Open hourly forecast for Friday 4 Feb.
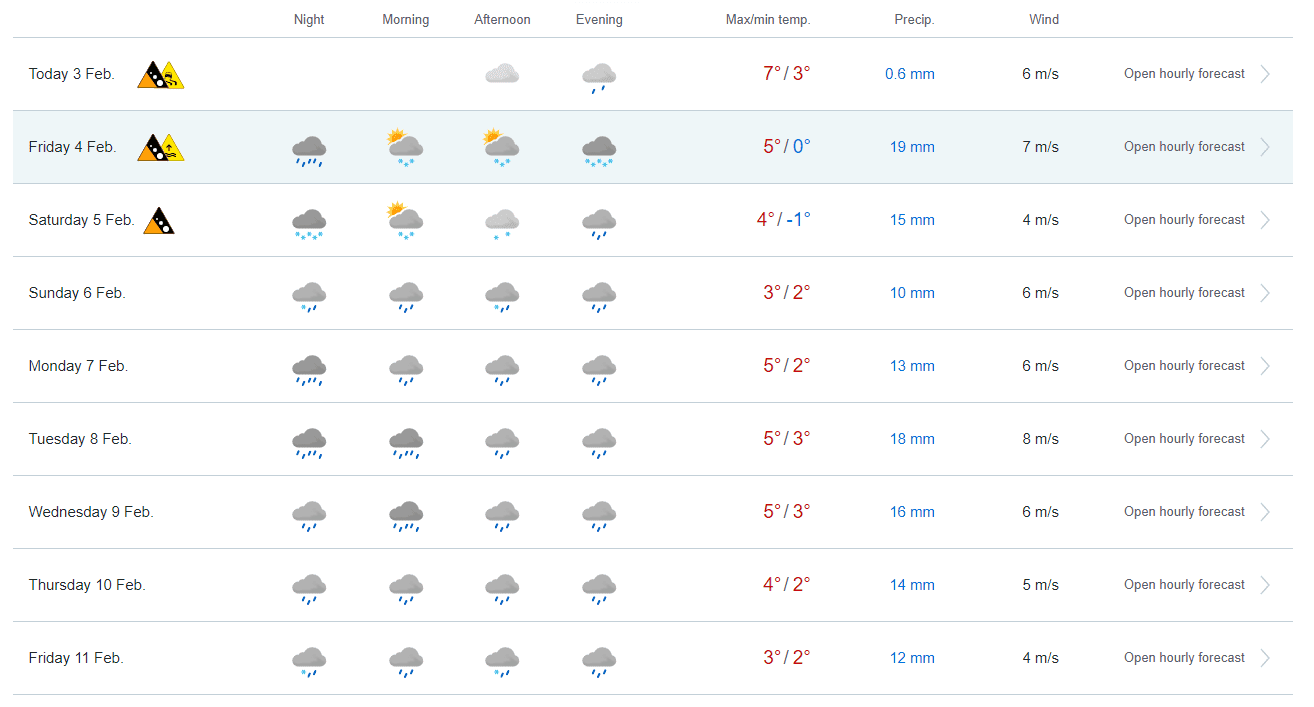 click(x=1184, y=147)
